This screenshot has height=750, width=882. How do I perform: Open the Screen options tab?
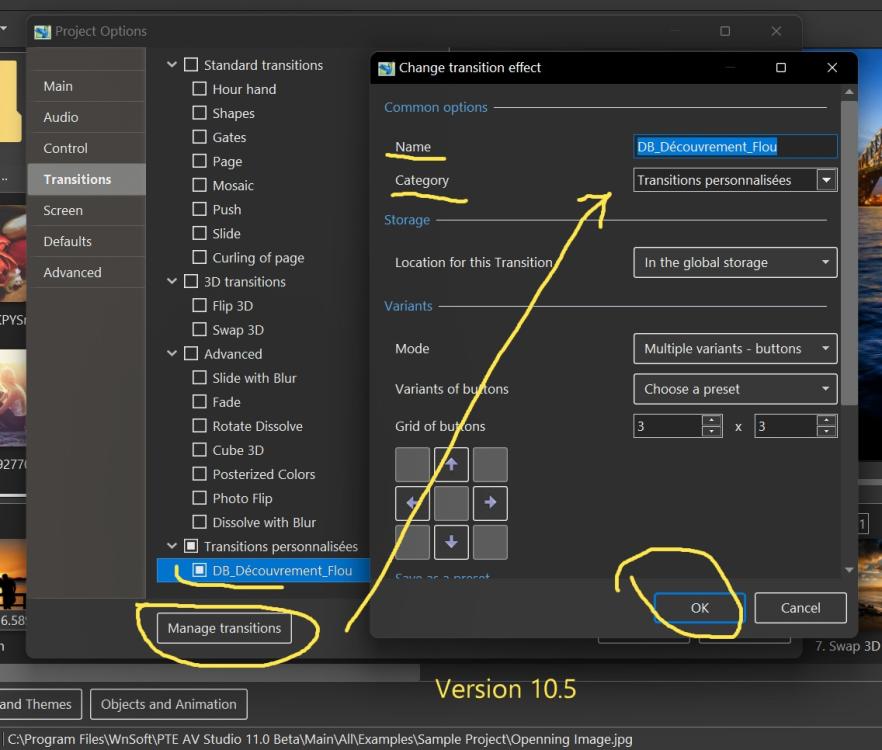(63, 210)
